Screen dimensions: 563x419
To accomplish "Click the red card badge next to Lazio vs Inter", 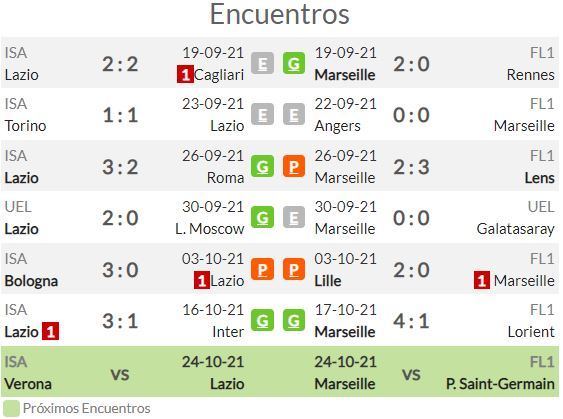I will point(50,331).
